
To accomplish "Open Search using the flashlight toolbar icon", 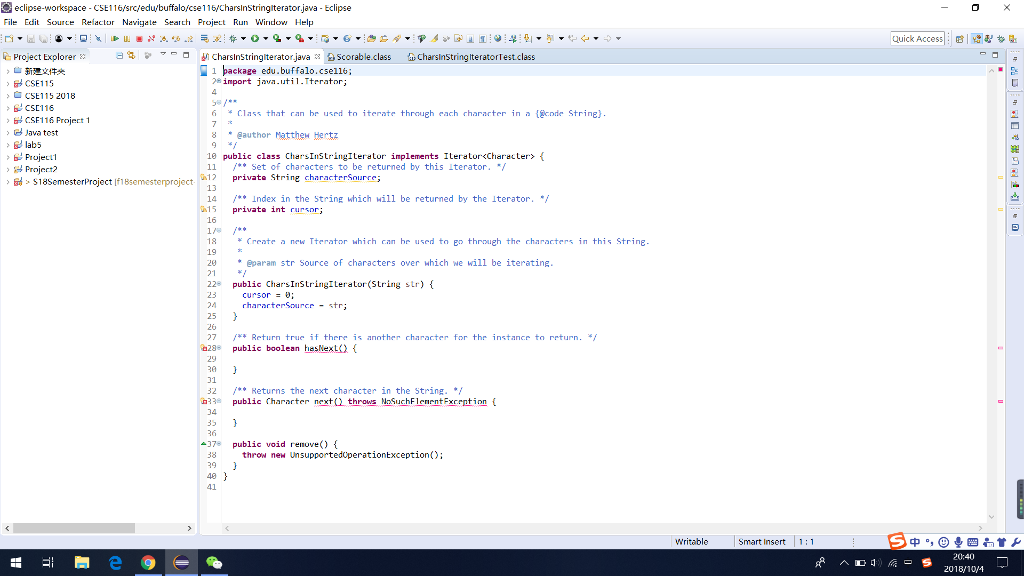I will coord(395,38).
